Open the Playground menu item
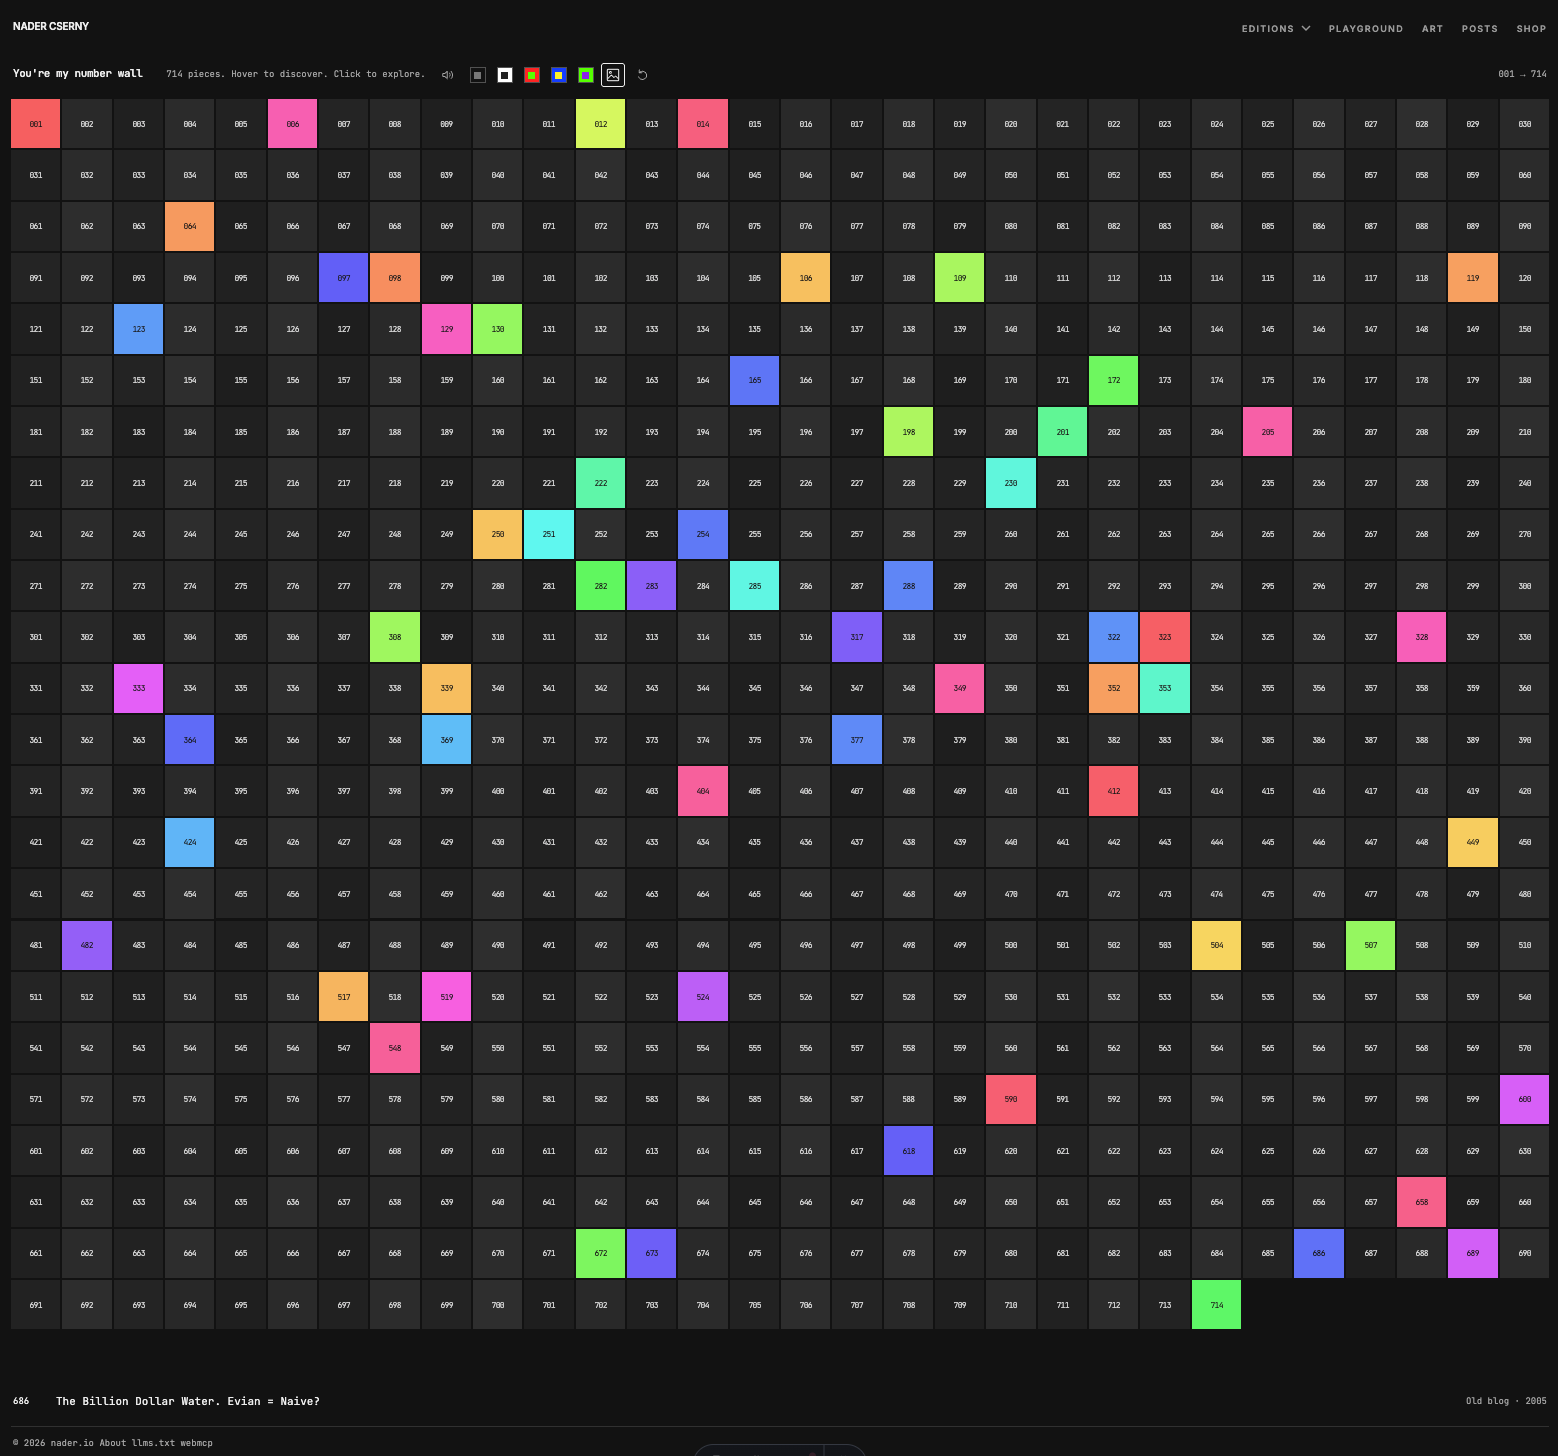 (1366, 29)
